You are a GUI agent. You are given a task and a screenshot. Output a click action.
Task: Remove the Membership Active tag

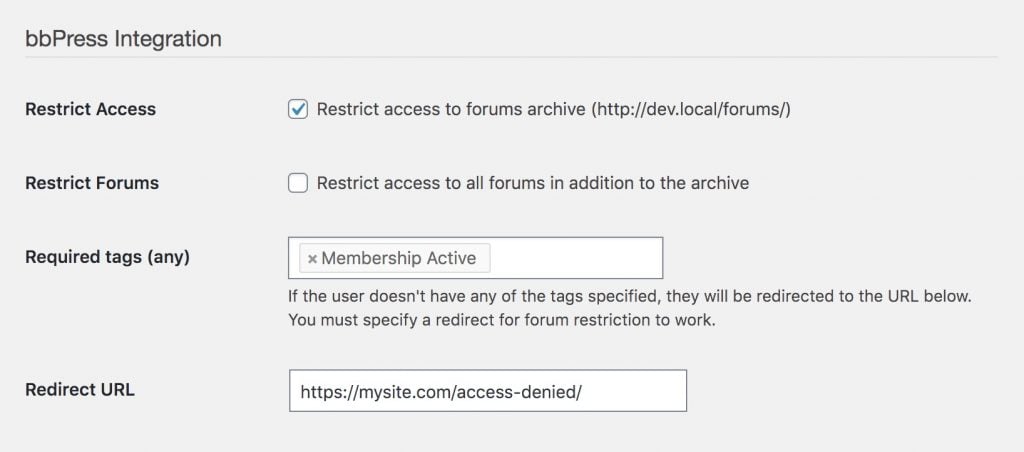point(312,259)
